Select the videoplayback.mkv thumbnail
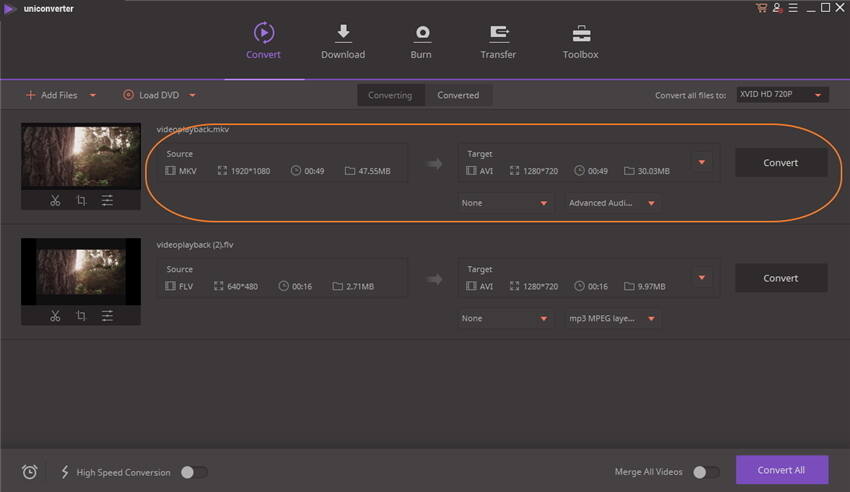 (81, 156)
